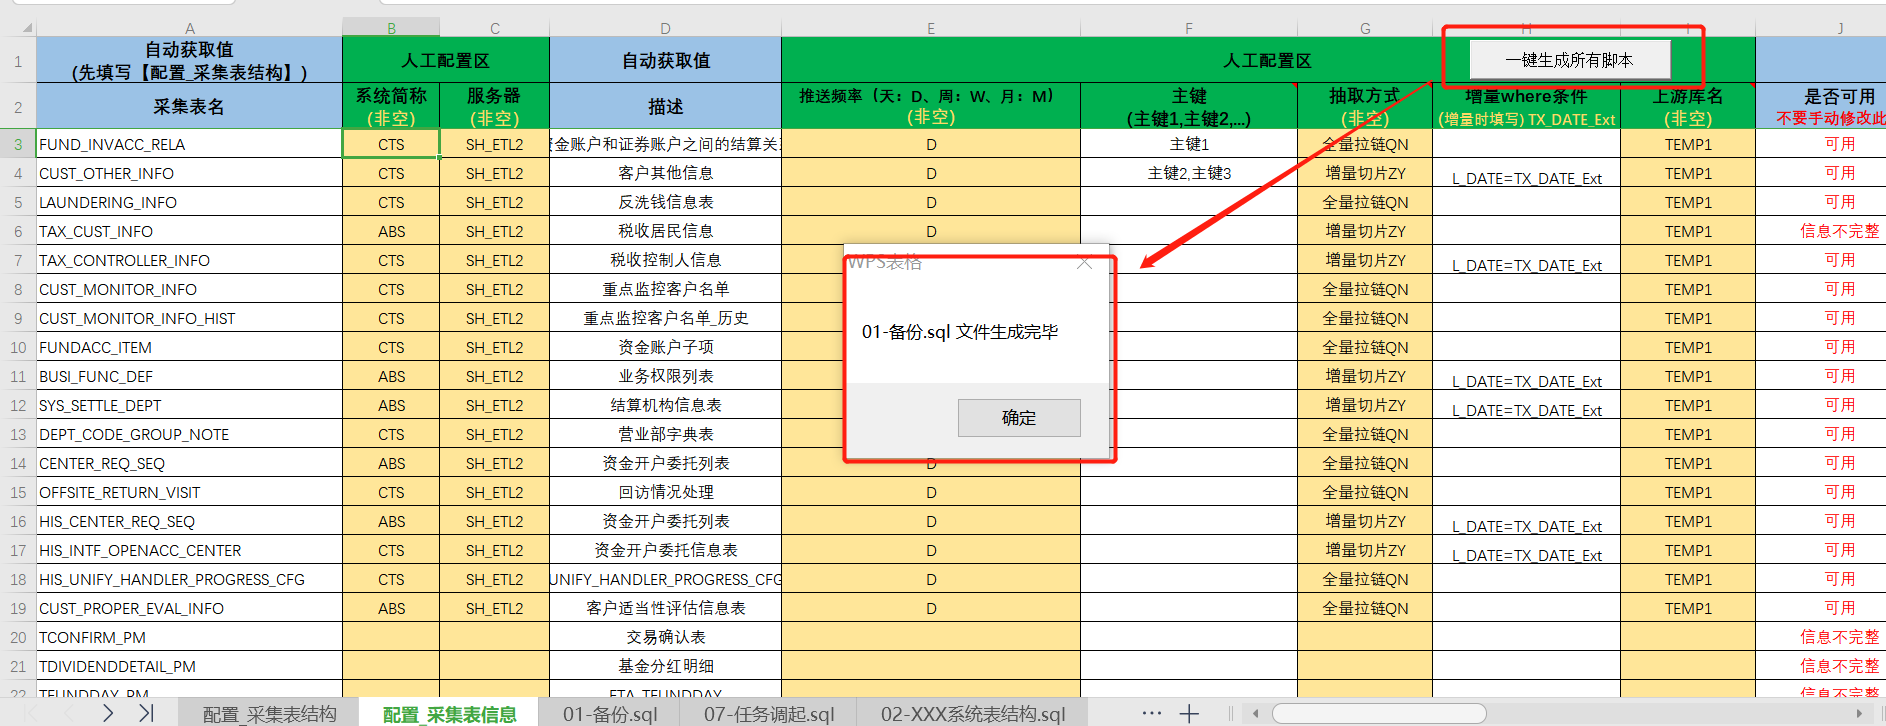Select column A header
This screenshot has width=1886, height=726.
190,28
